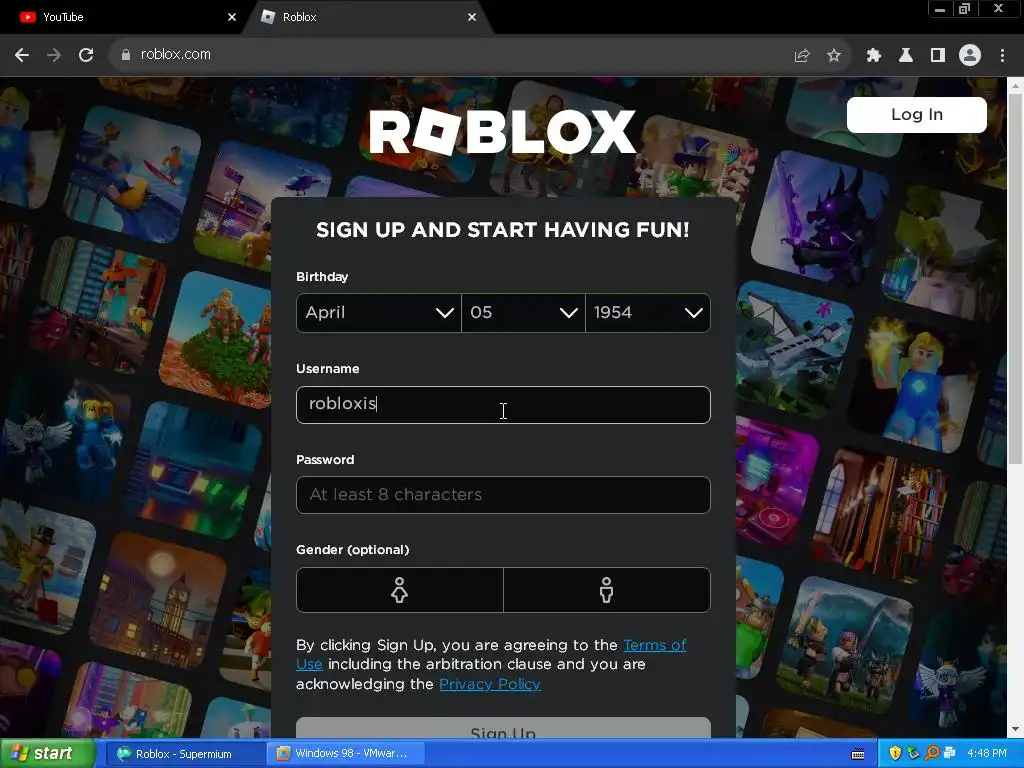The height and width of the screenshot is (768, 1024).
Task: Open the Privacy Policy link
Action: pos(490,684)
